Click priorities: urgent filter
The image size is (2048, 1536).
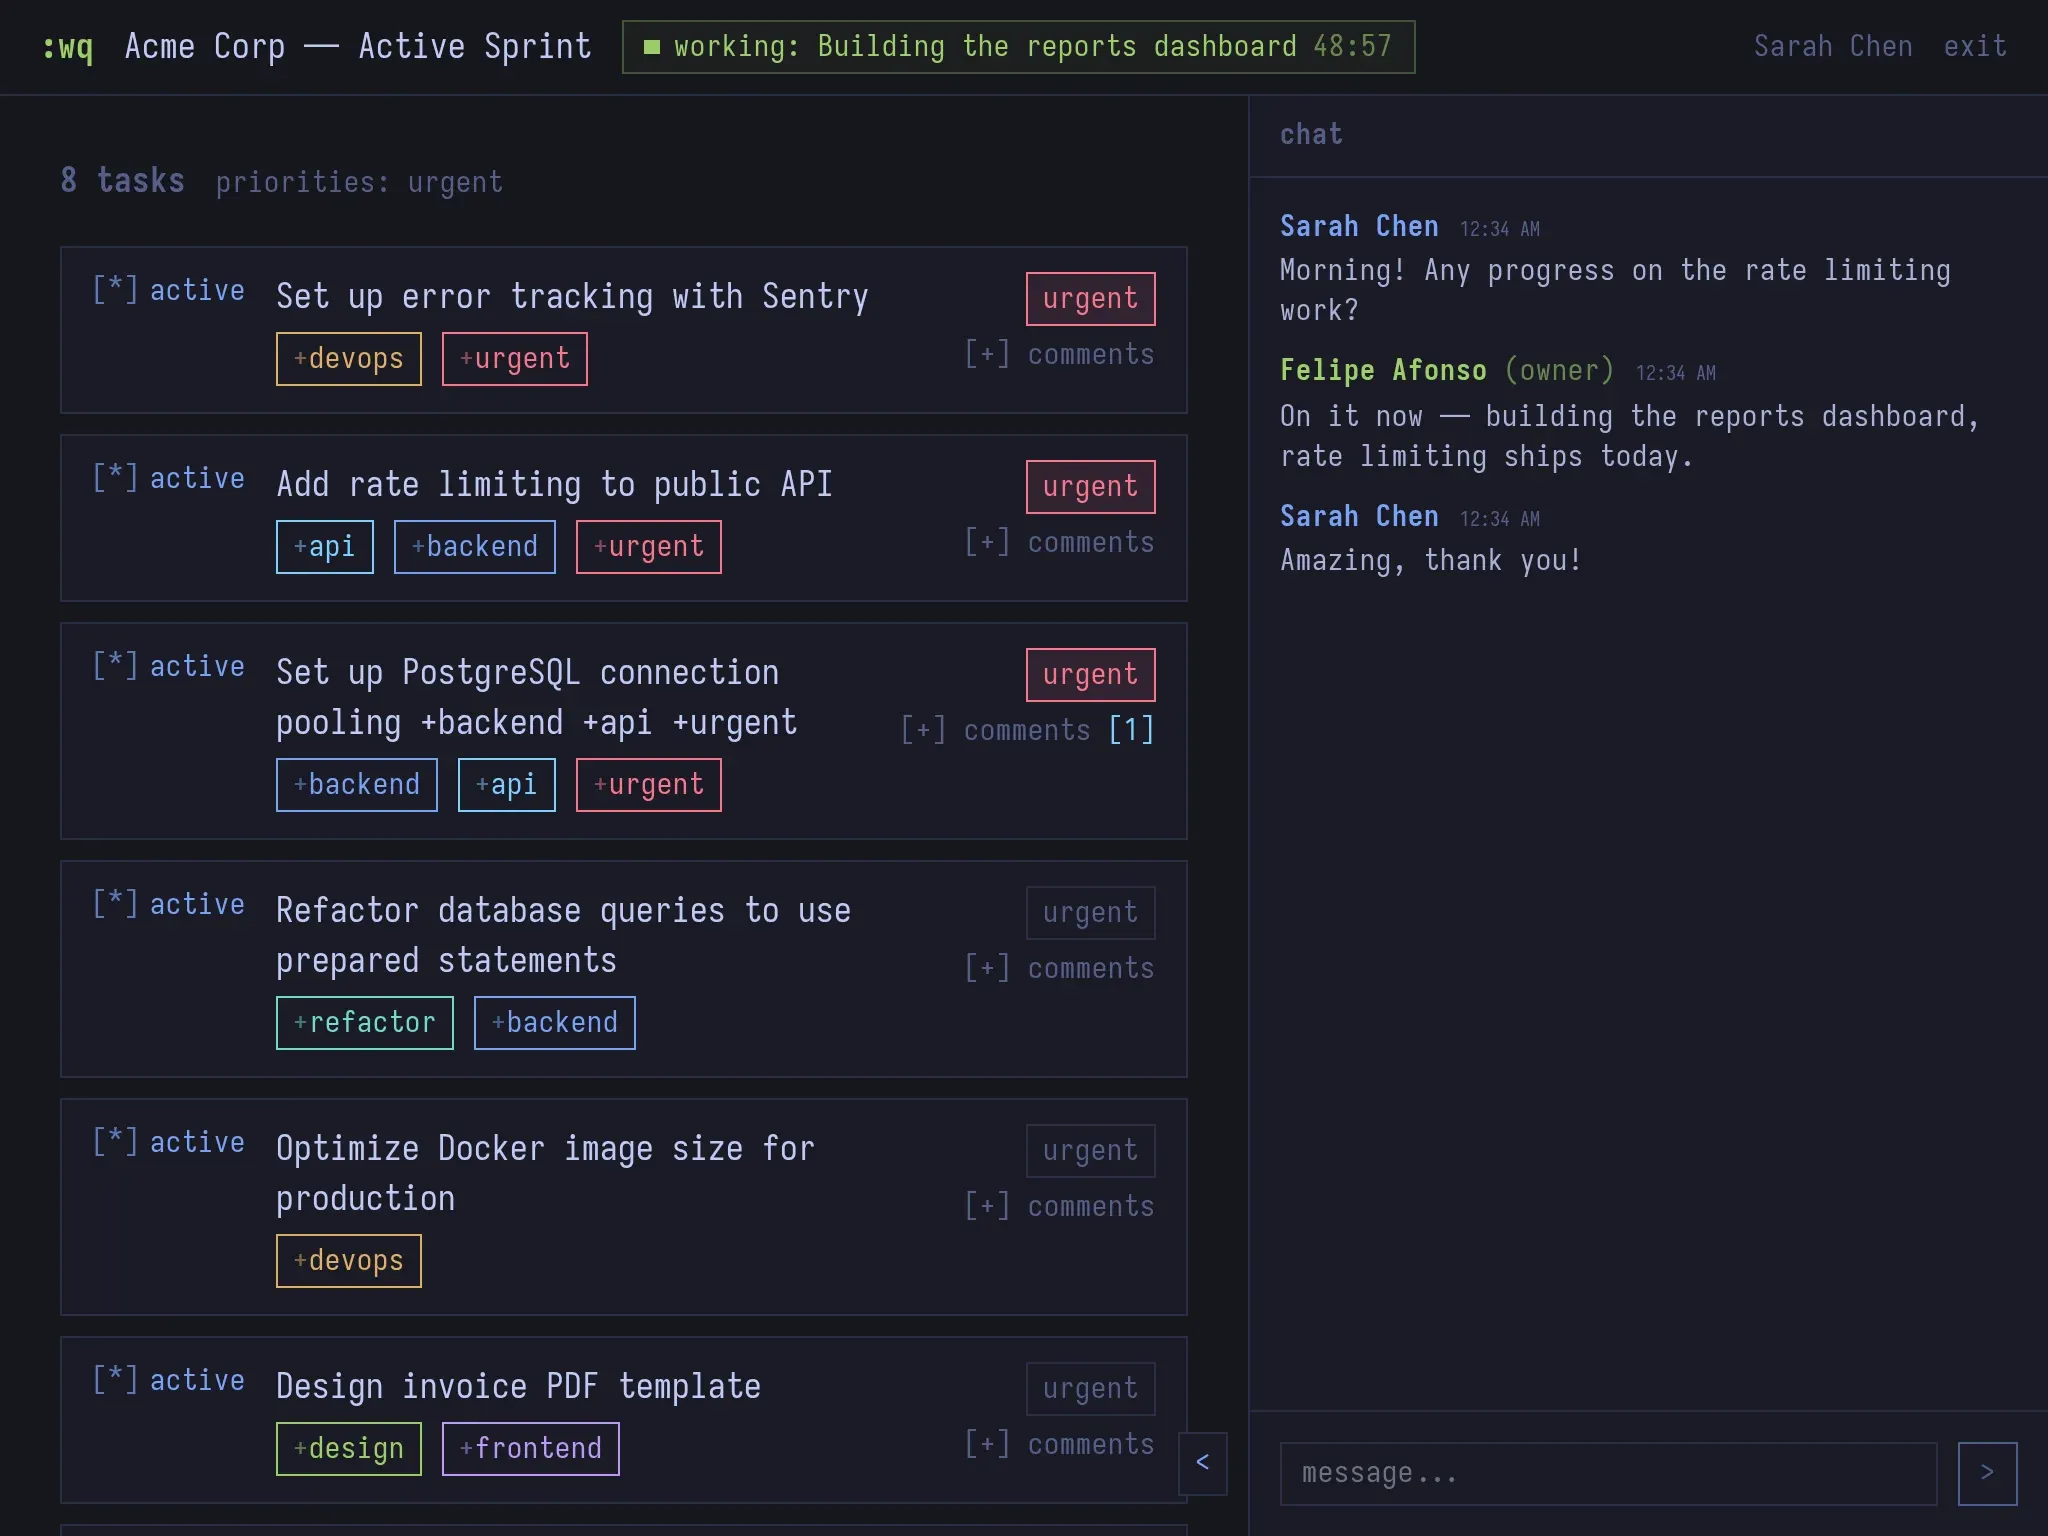tap(359, 182)
